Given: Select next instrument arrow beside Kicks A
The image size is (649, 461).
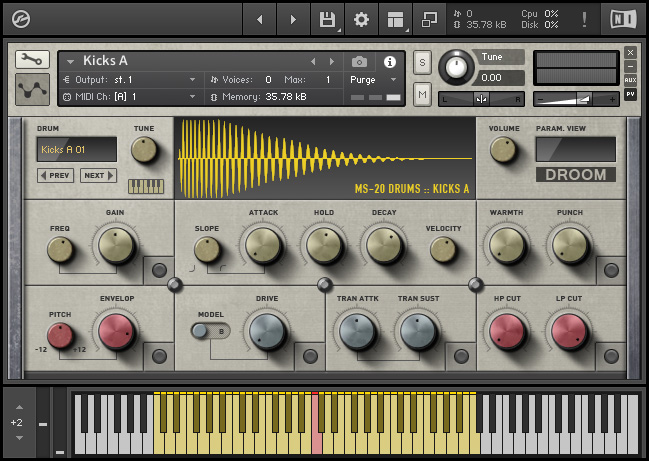Looking at the screenshot, I should coord(332,62).
